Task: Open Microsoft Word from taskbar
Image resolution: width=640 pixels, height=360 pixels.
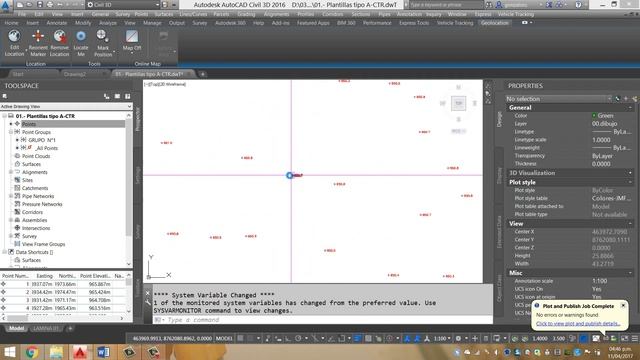Action: (104, 352)
